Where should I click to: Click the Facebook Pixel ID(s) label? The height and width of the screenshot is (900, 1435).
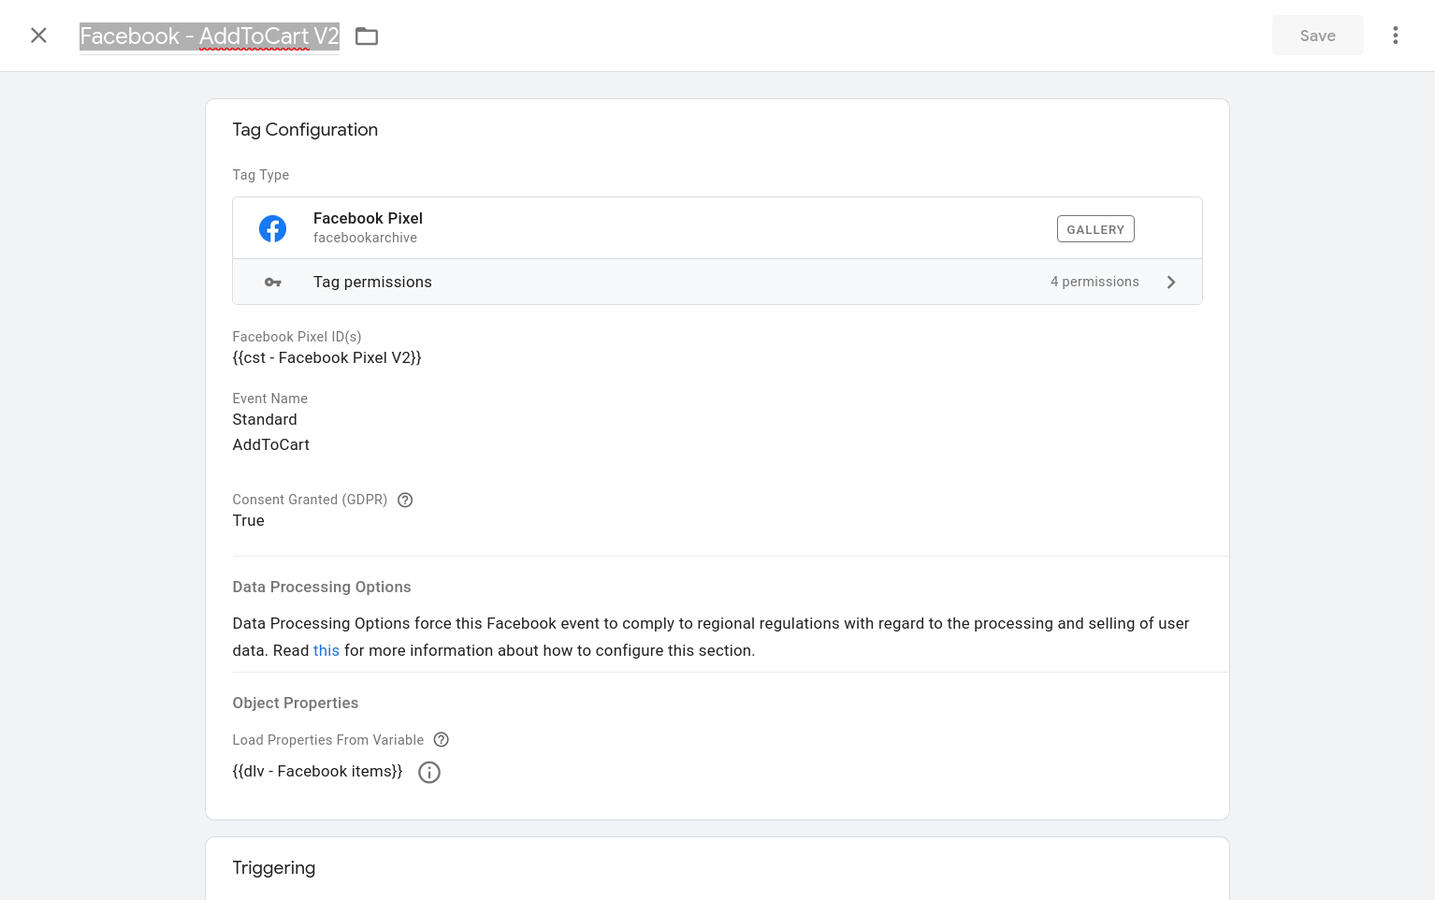click(x=297, y=337)
